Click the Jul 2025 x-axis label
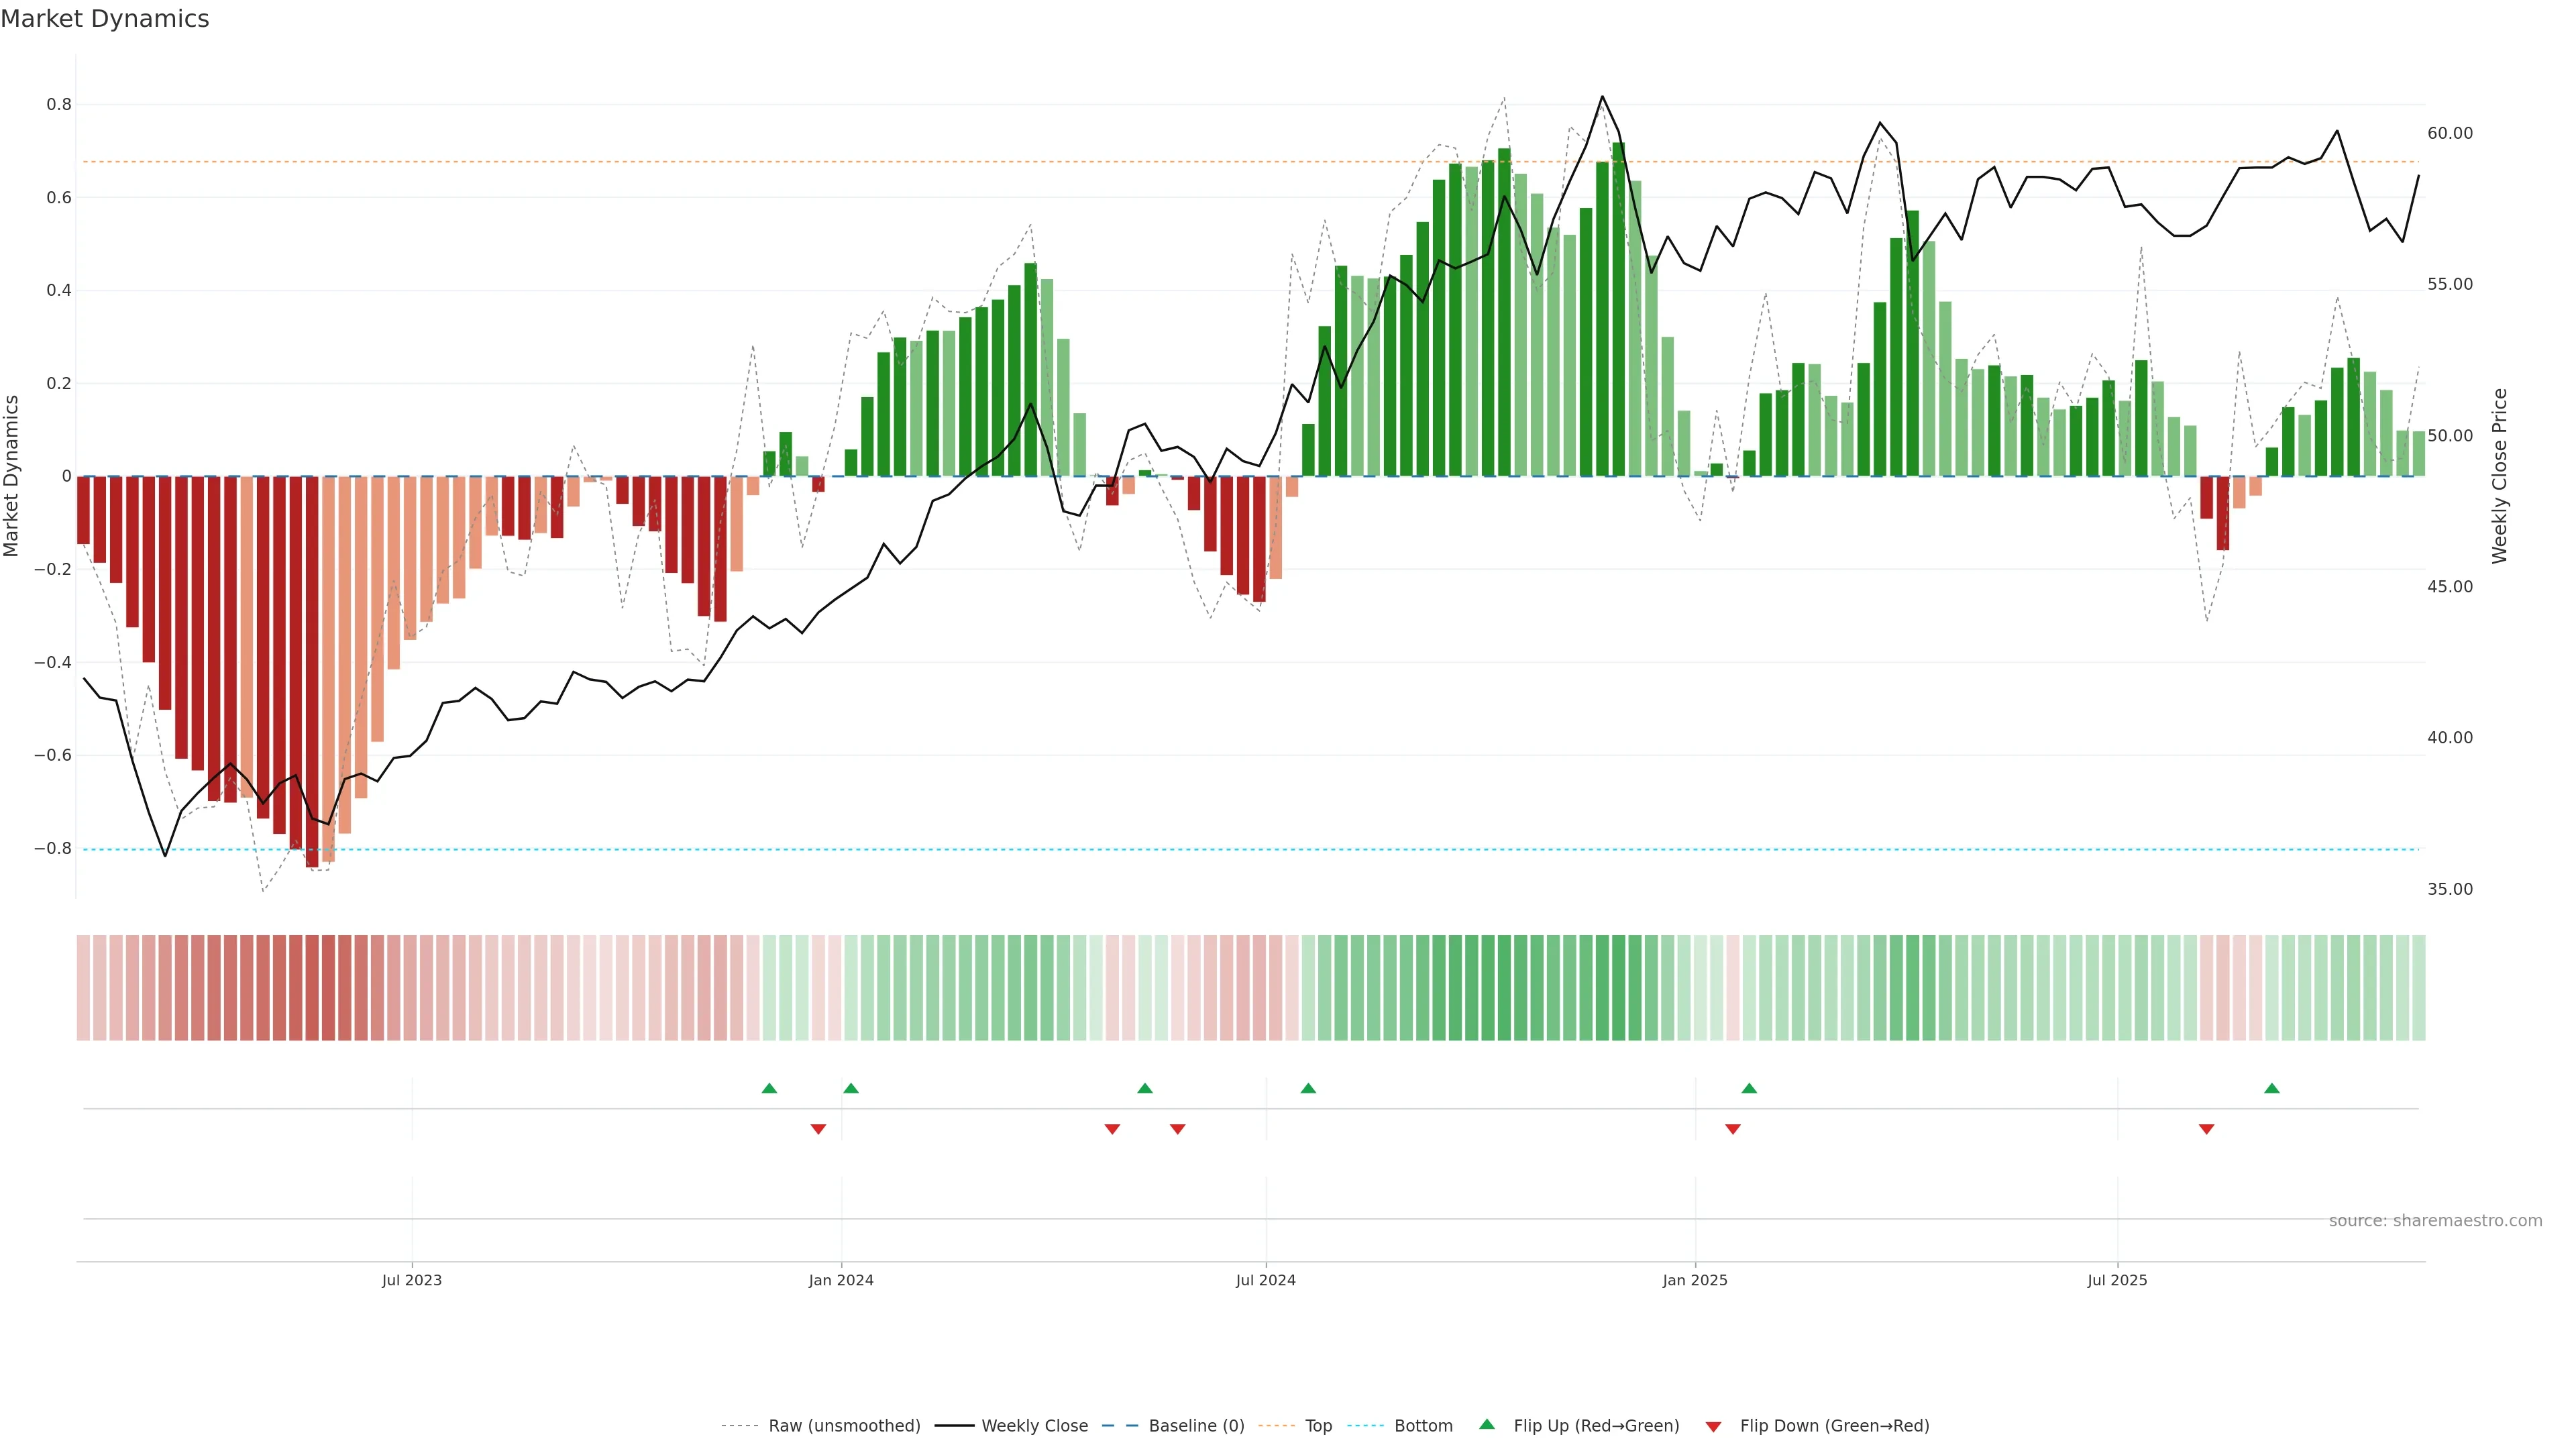This screenshot has height=1449, width=2576. pos(2117,1280)
